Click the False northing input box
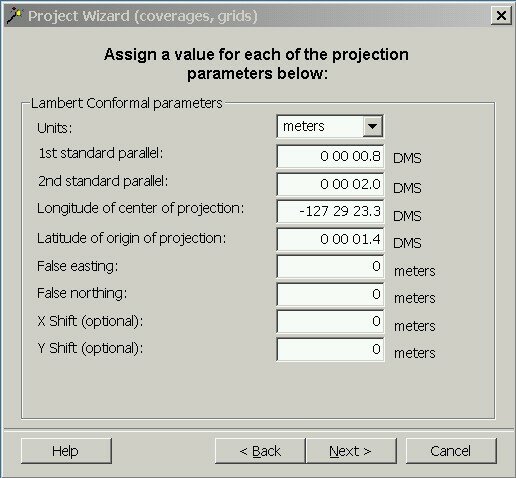Screen dimensions: 516x478 pos(330,294)
